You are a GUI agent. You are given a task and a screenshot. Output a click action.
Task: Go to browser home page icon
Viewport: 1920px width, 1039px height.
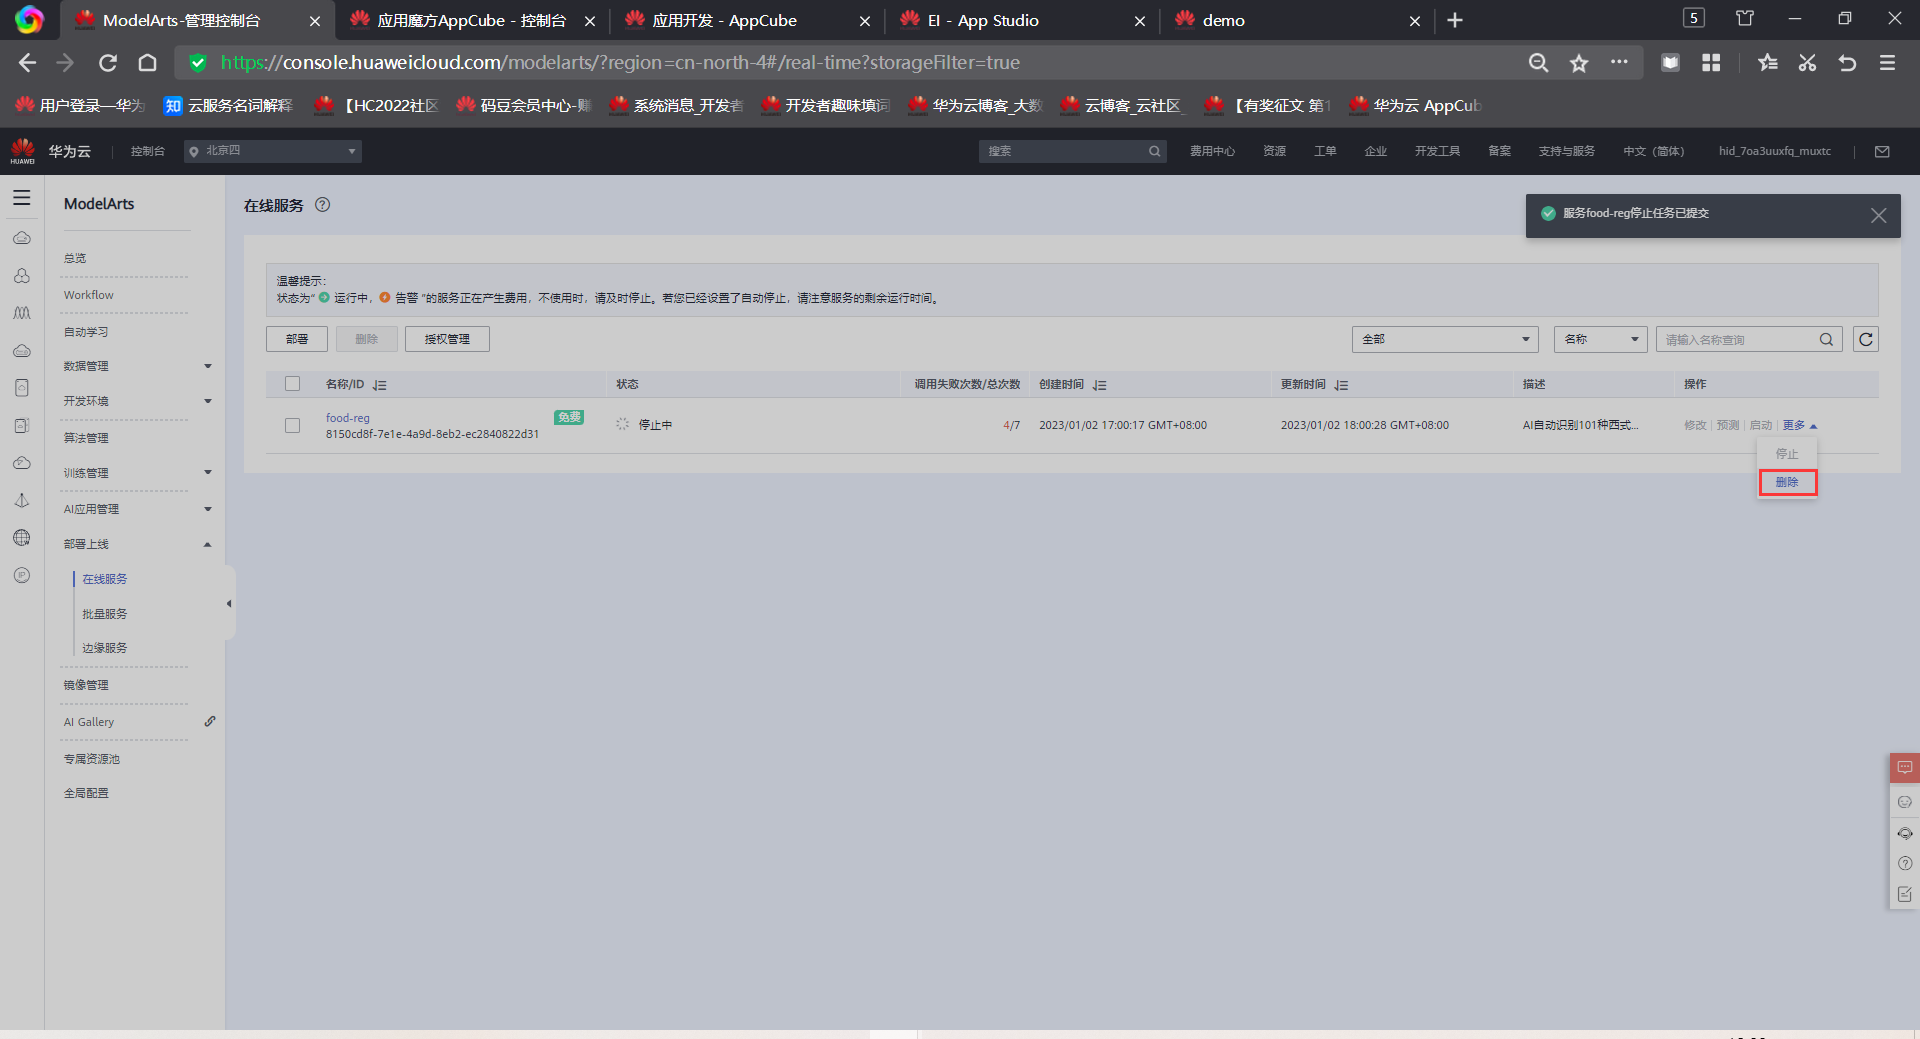[x=148, y=63]
